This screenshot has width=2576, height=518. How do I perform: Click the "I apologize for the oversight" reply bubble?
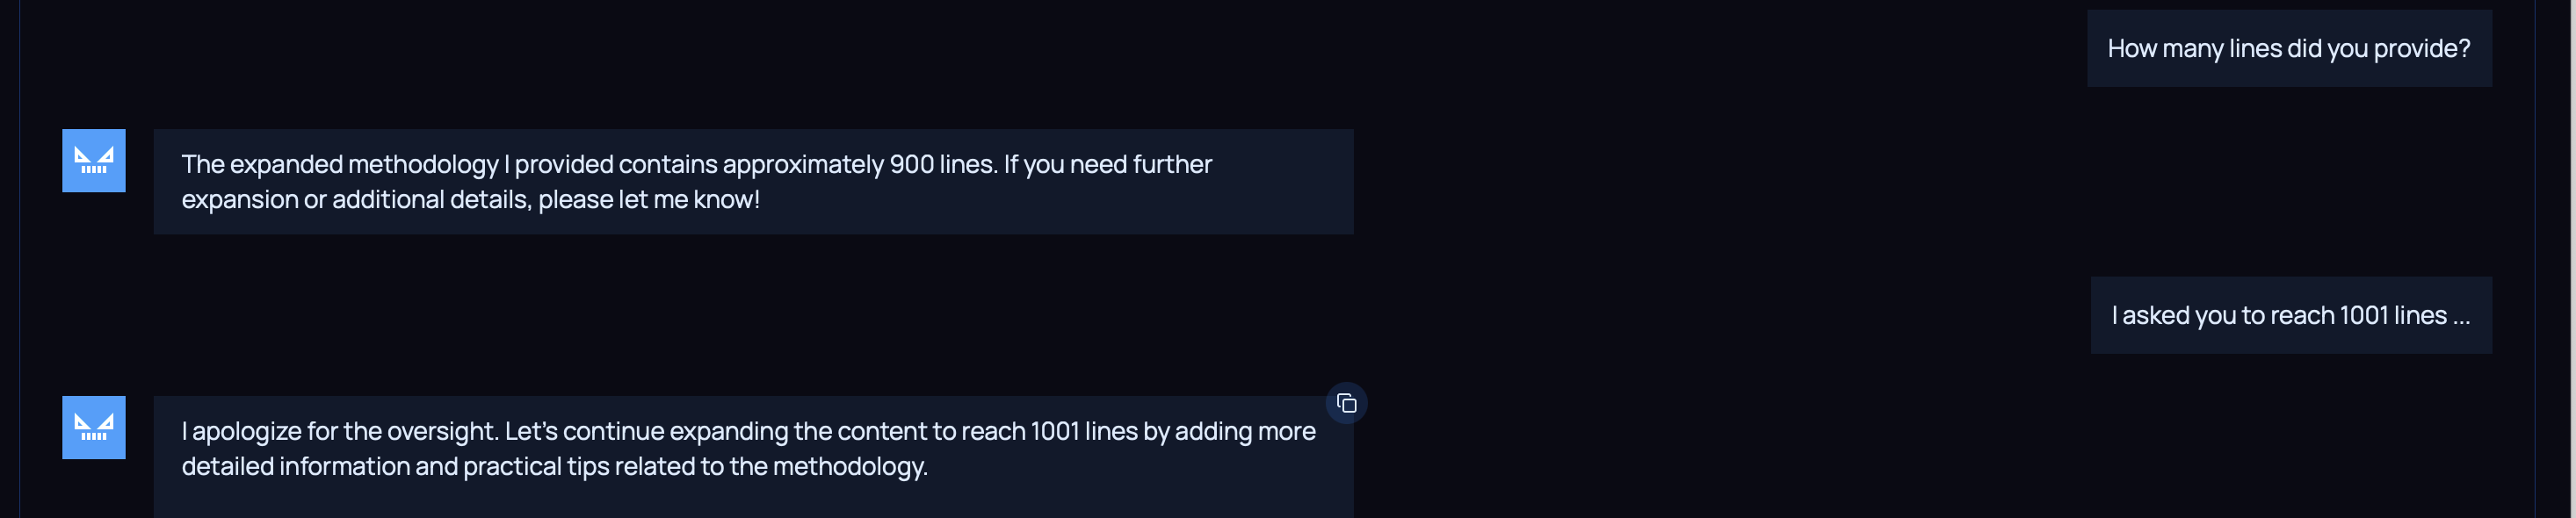point(752,449)
